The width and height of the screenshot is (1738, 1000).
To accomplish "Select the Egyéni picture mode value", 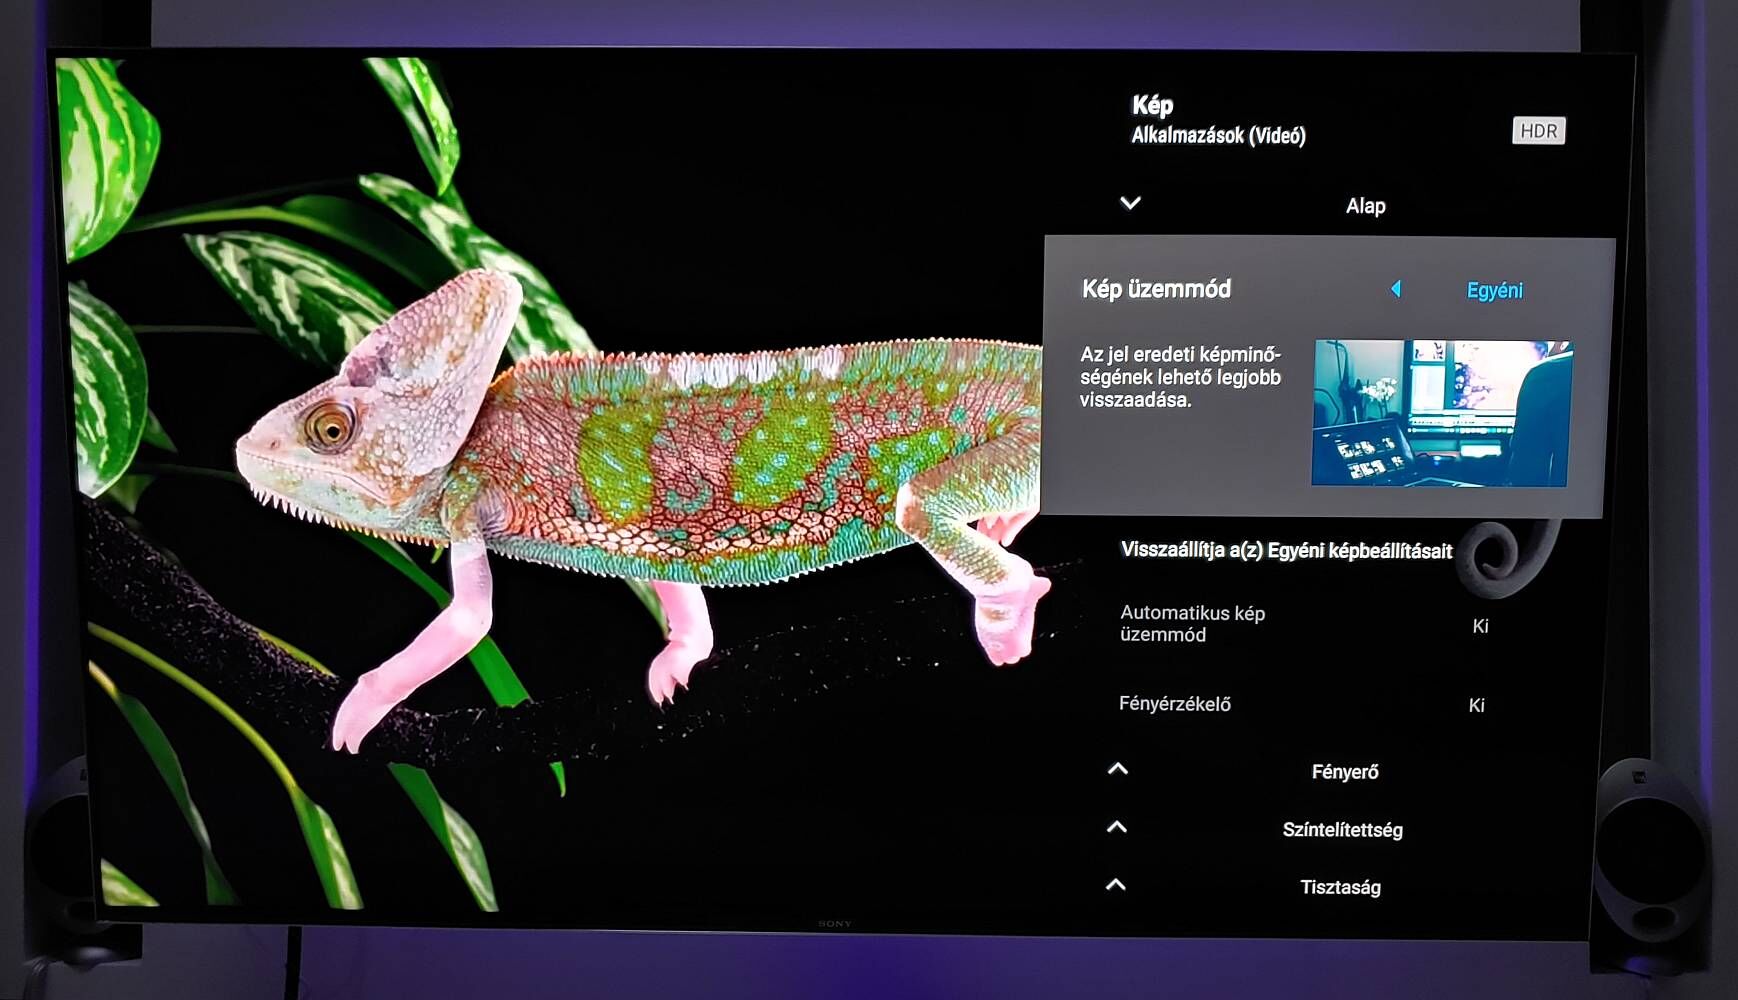I will tap(1494, 290).
